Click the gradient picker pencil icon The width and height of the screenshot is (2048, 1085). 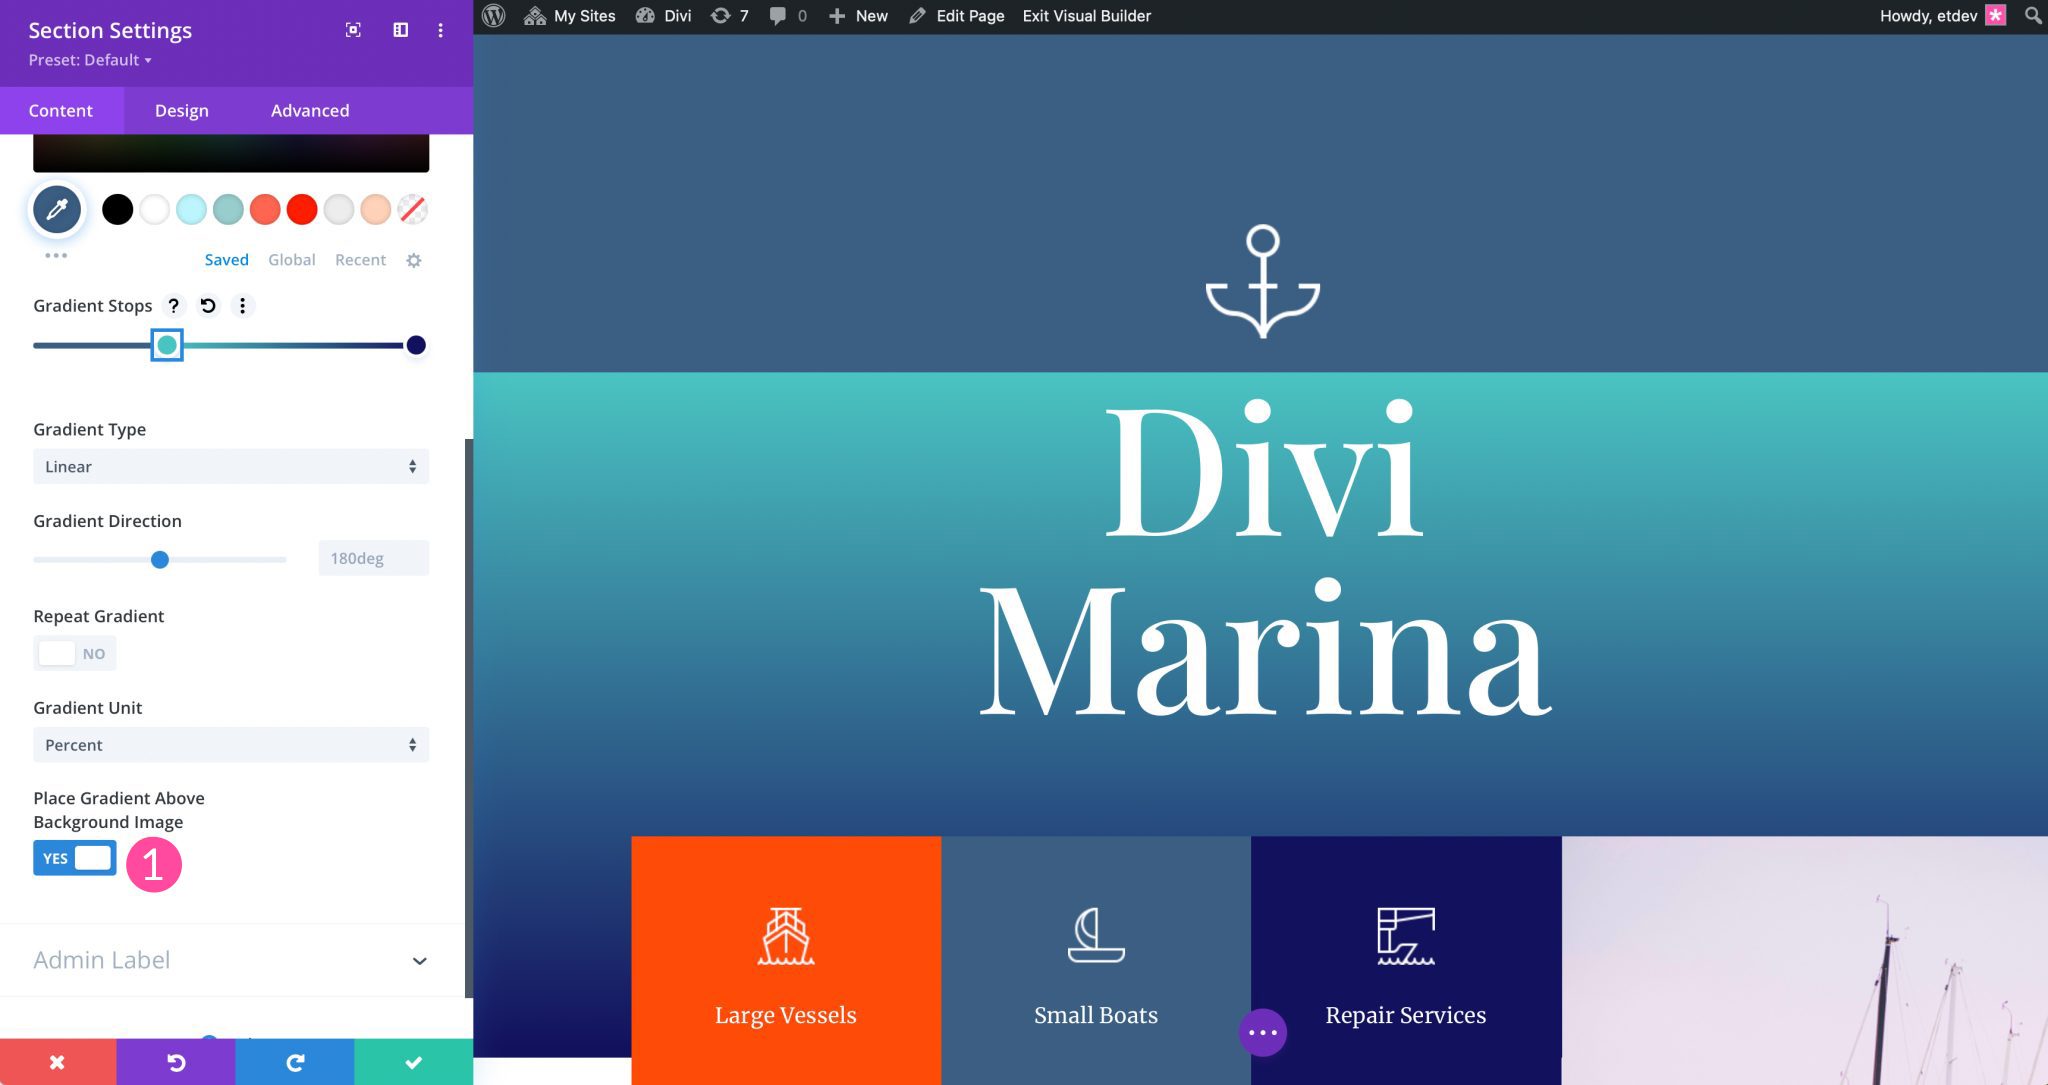57,207
